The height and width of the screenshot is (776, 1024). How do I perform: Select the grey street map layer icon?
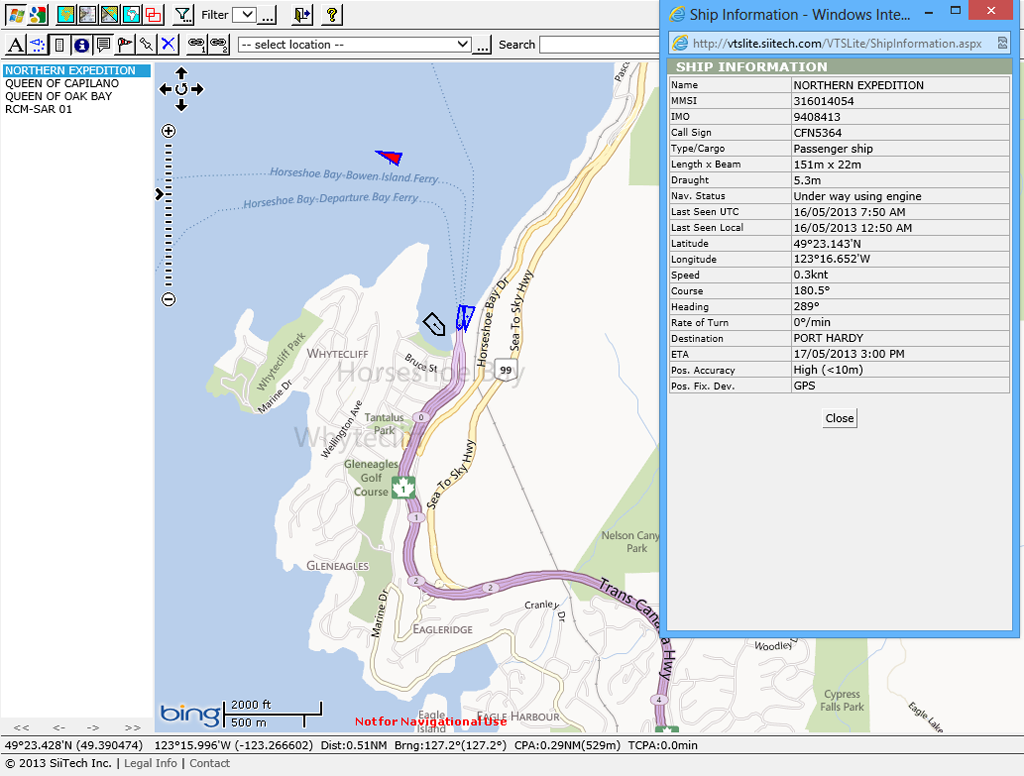click(88, 14)
